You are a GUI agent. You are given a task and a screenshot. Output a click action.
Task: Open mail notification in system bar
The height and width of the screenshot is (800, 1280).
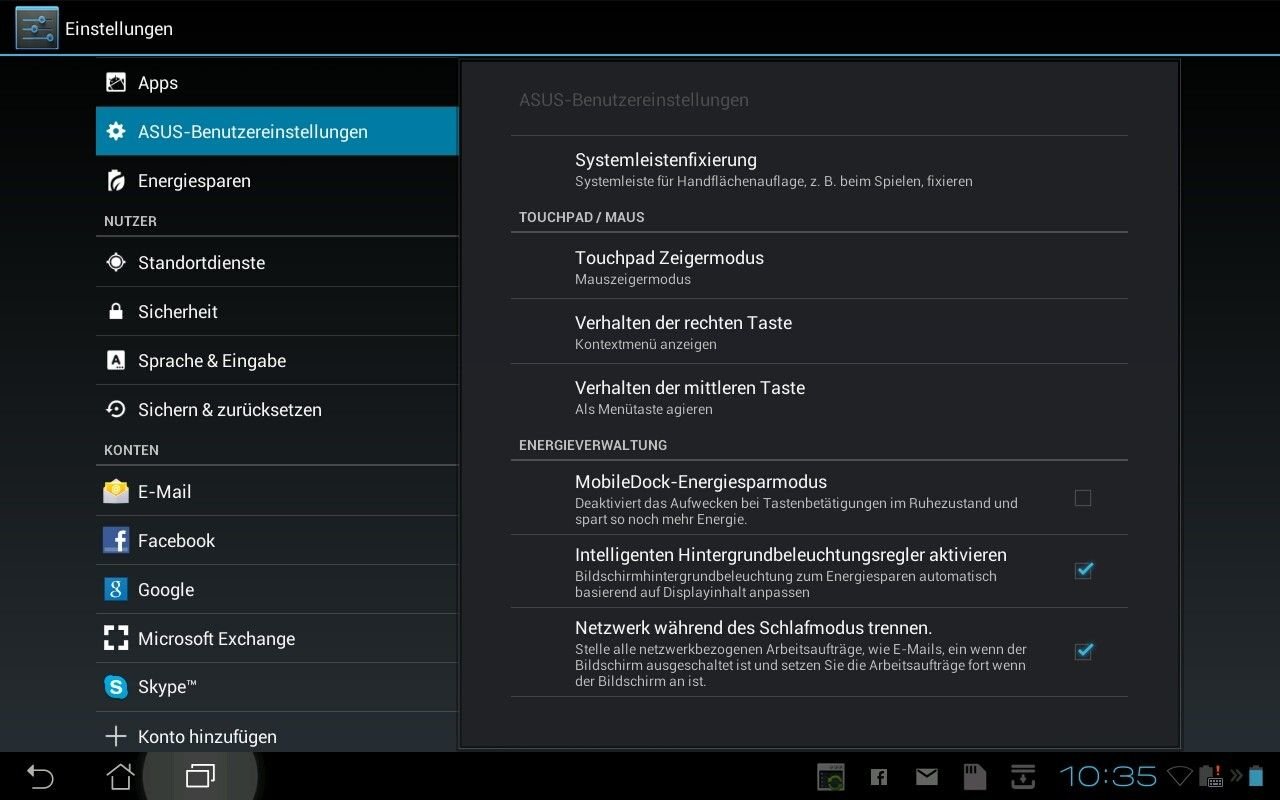click(x=927, y=777)
